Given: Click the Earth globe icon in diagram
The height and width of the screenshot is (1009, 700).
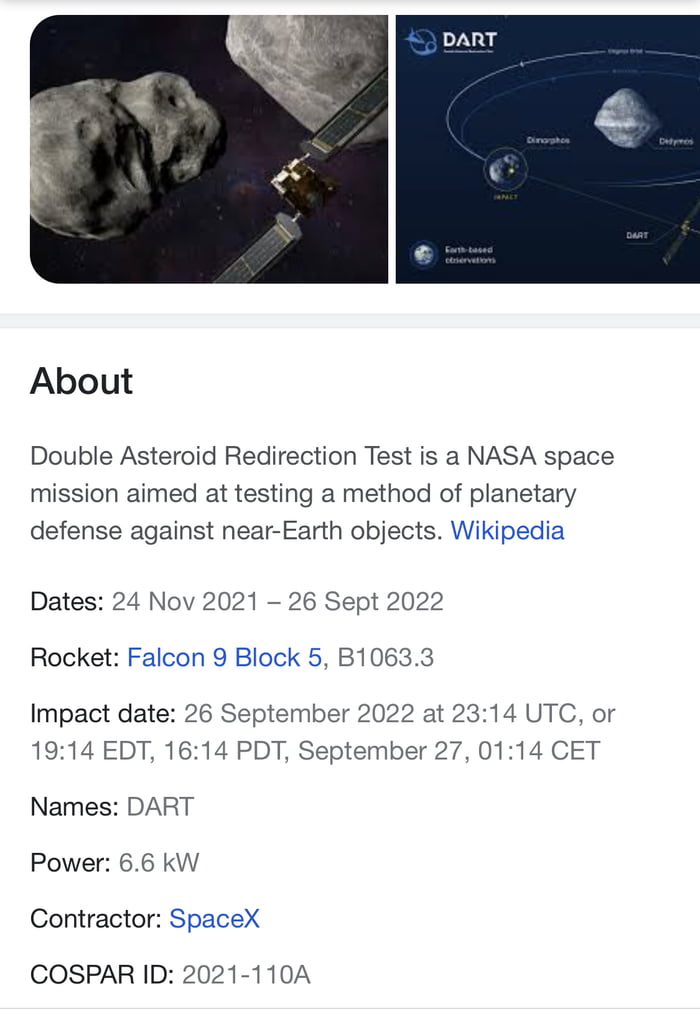Looking at the screenshot, I should (421, 254).
